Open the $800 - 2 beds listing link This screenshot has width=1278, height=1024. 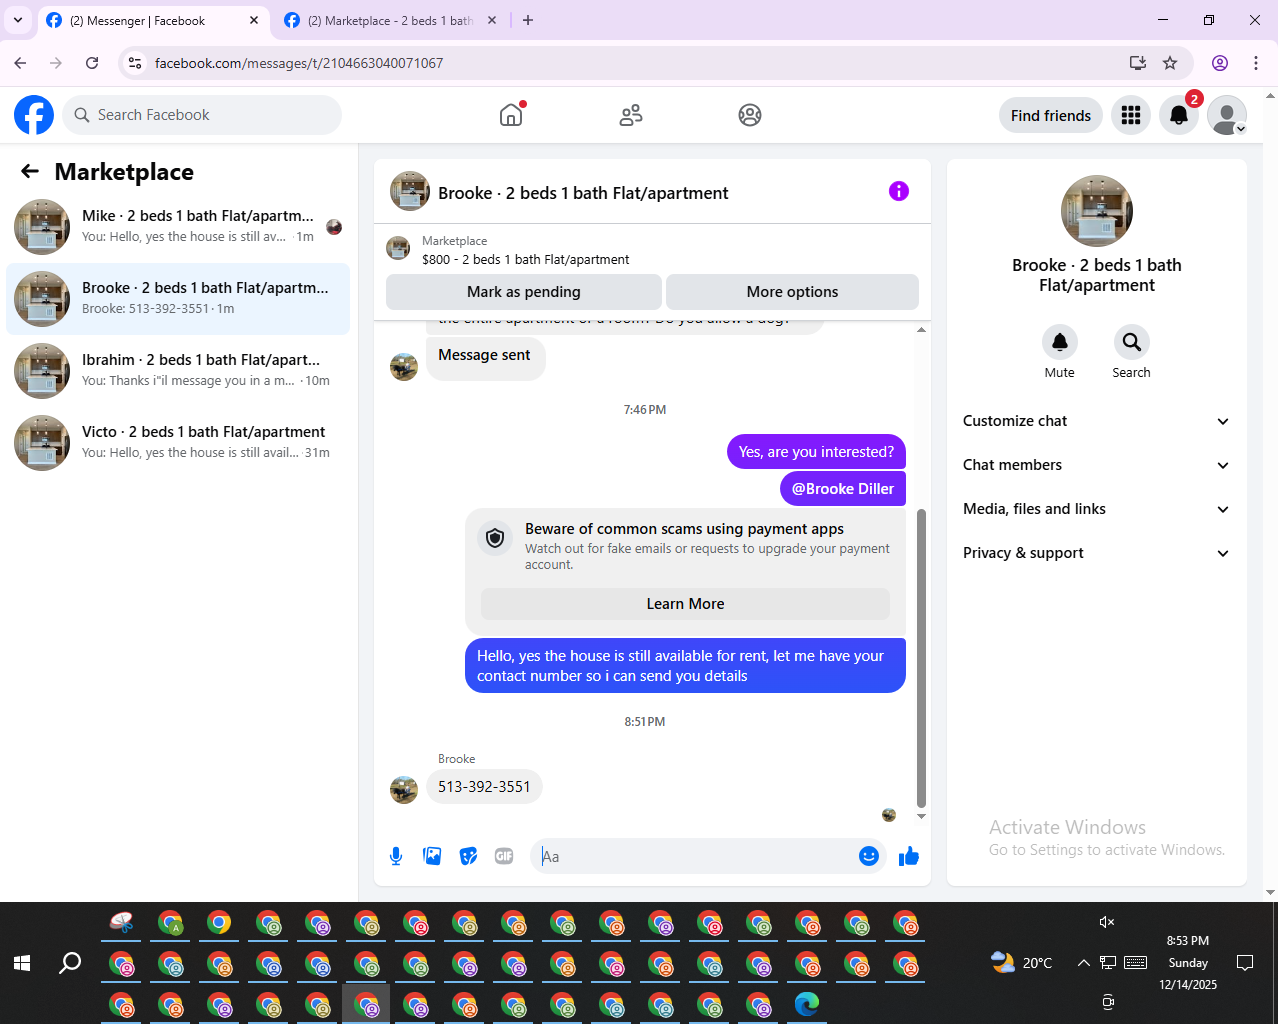tap(525, 259)
